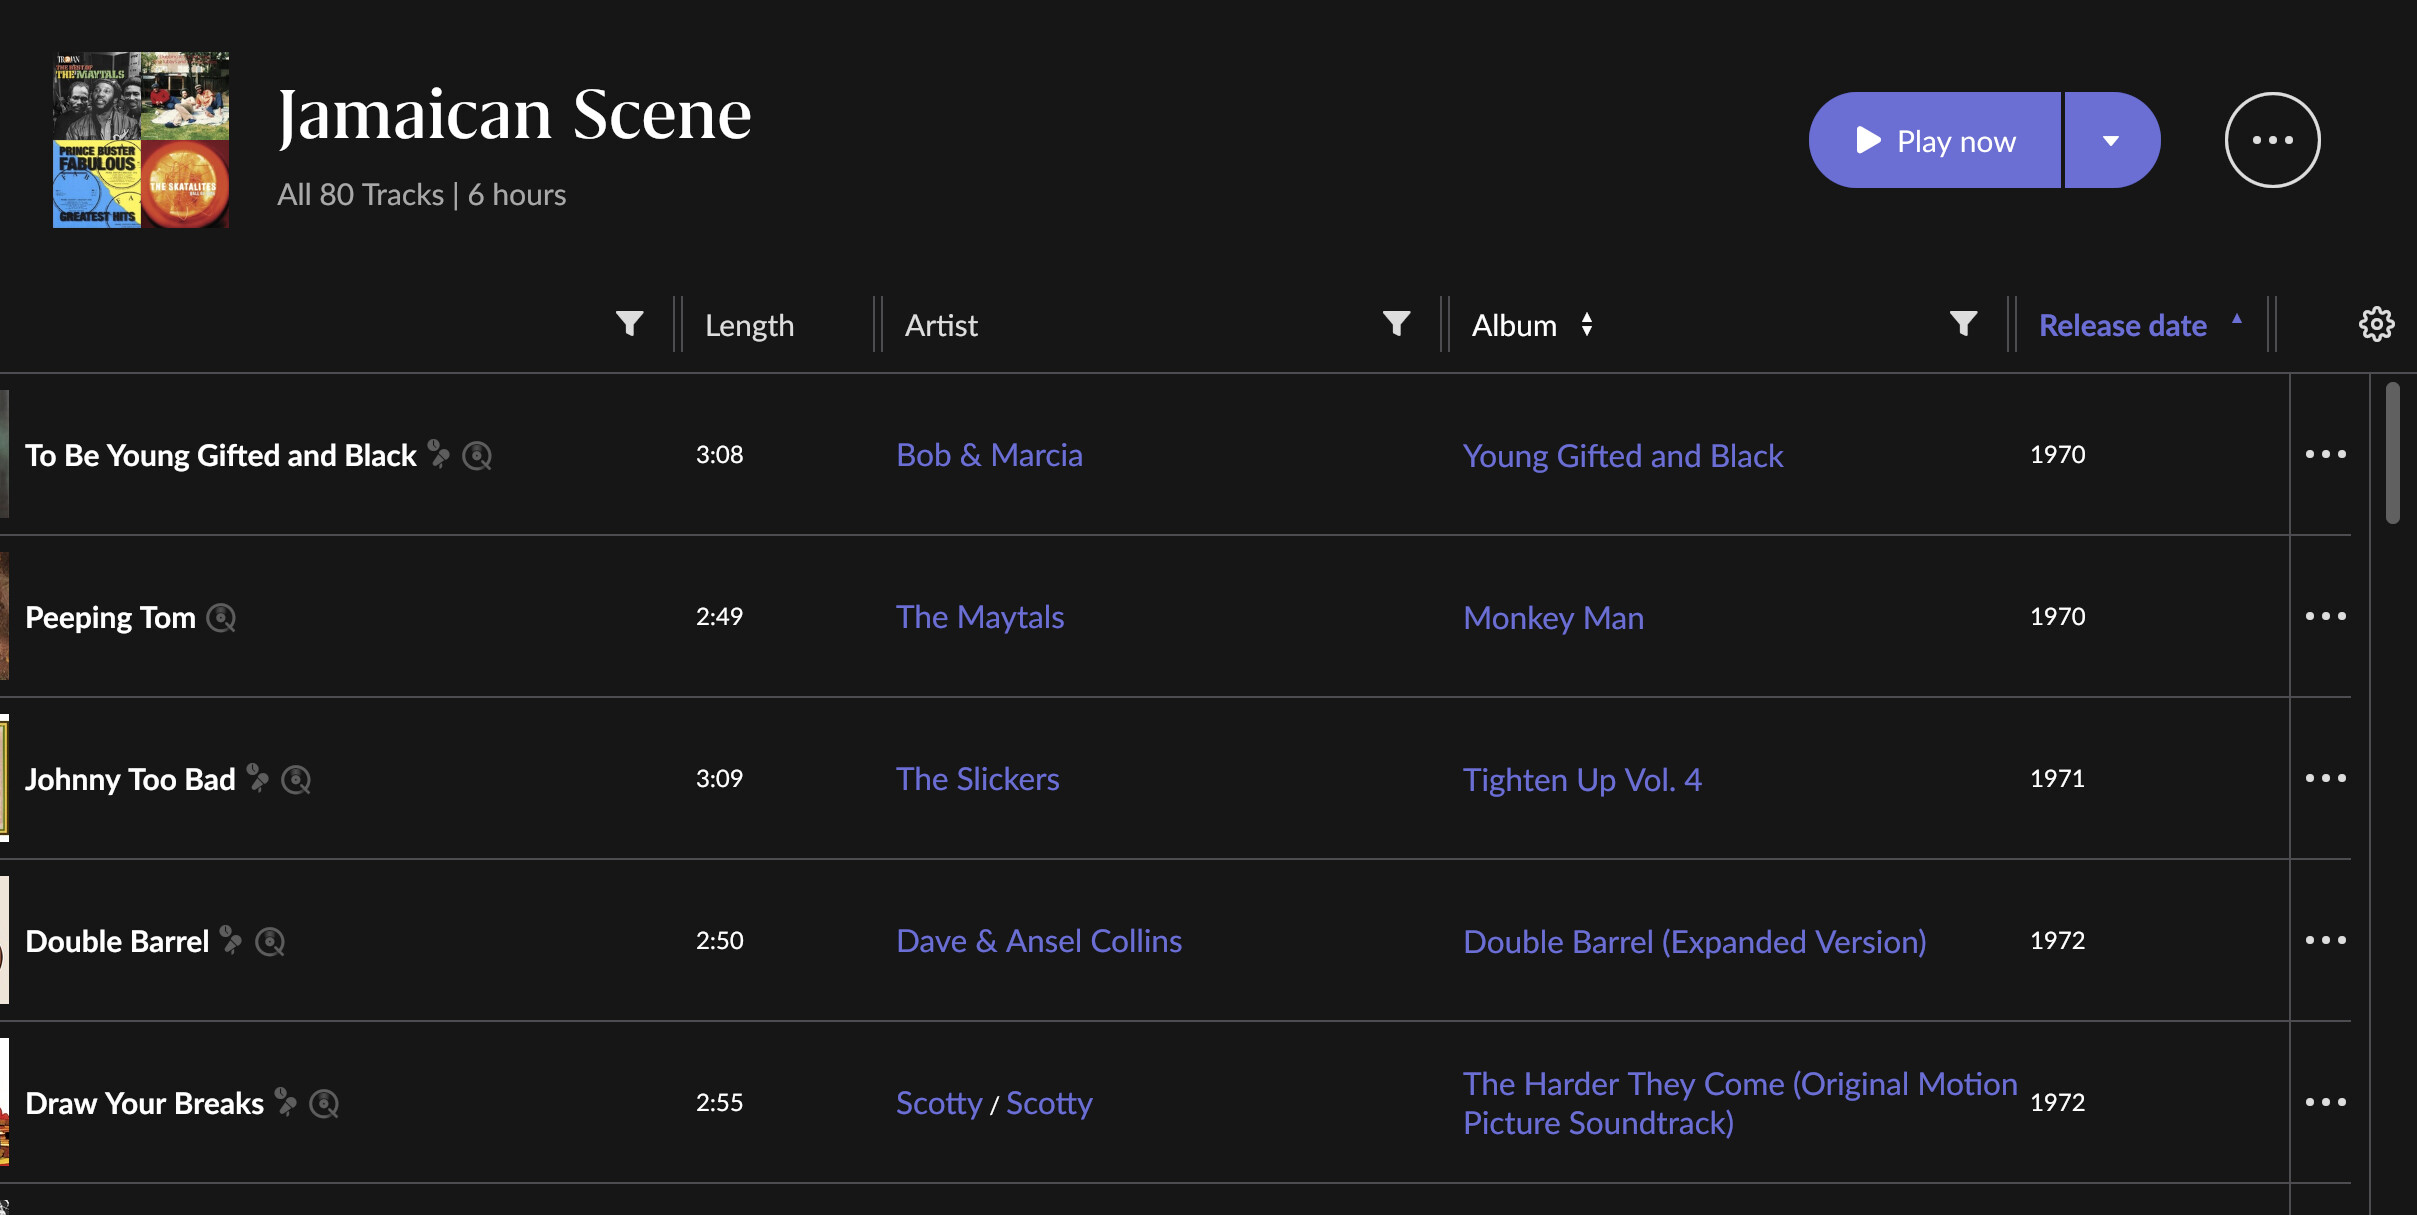Open Bob & Marcia artist page
The width and height of the screenshot is (2417, 1215).
click(x=988, y=455)
